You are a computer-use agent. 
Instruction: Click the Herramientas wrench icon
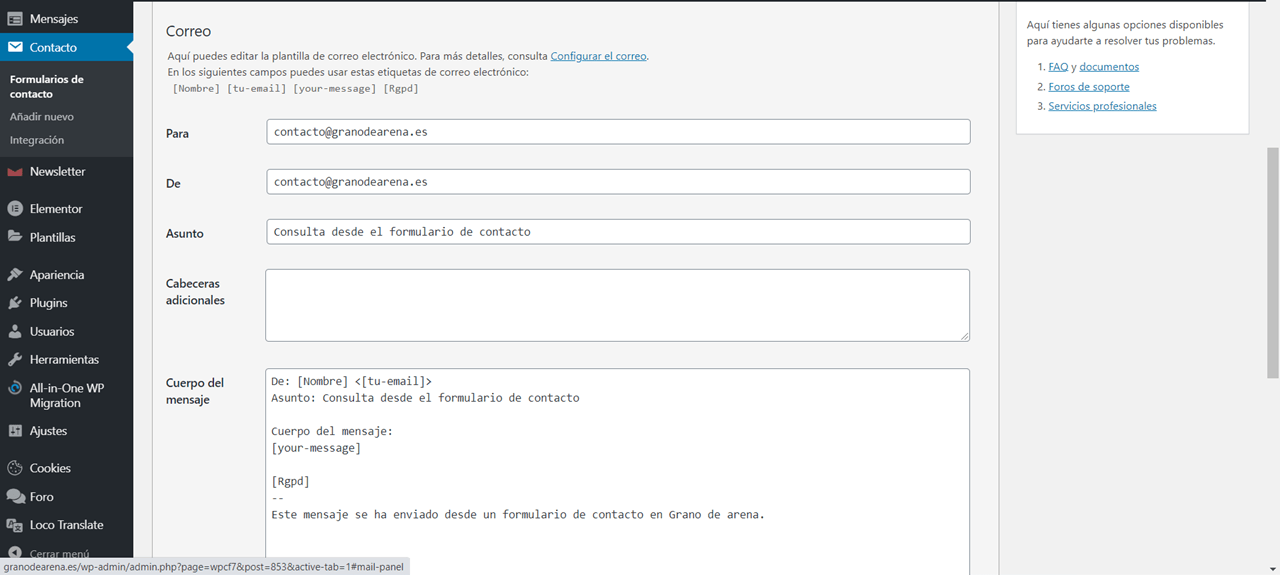click(15, 359)
